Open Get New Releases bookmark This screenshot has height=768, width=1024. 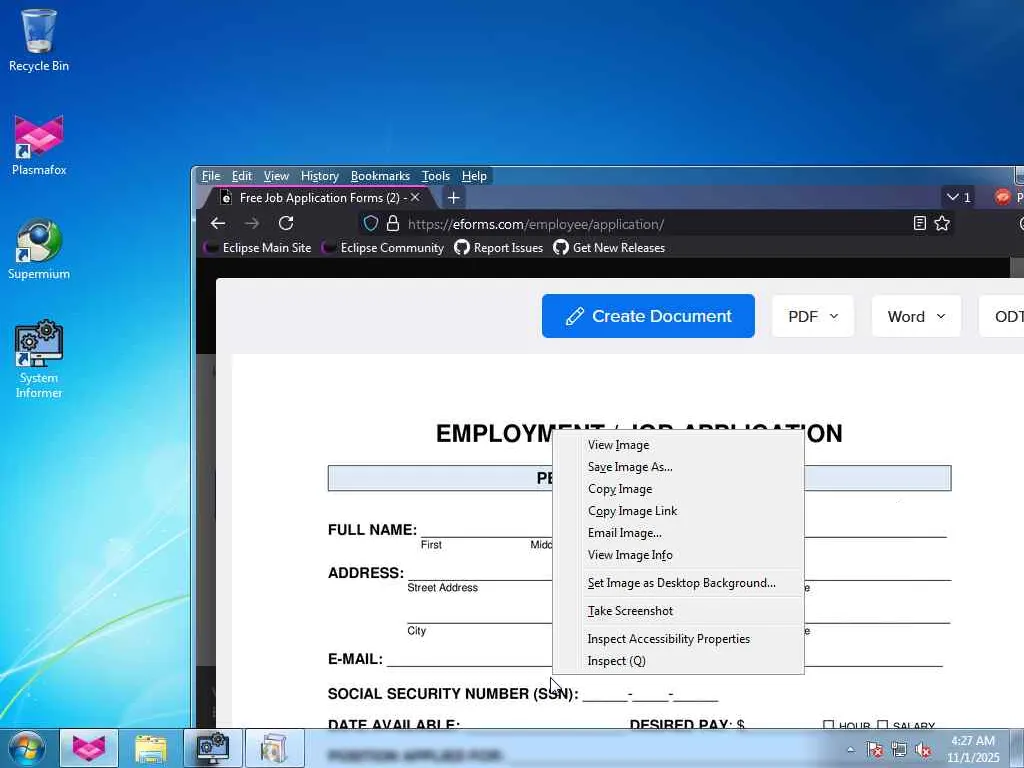pos(610,248)
